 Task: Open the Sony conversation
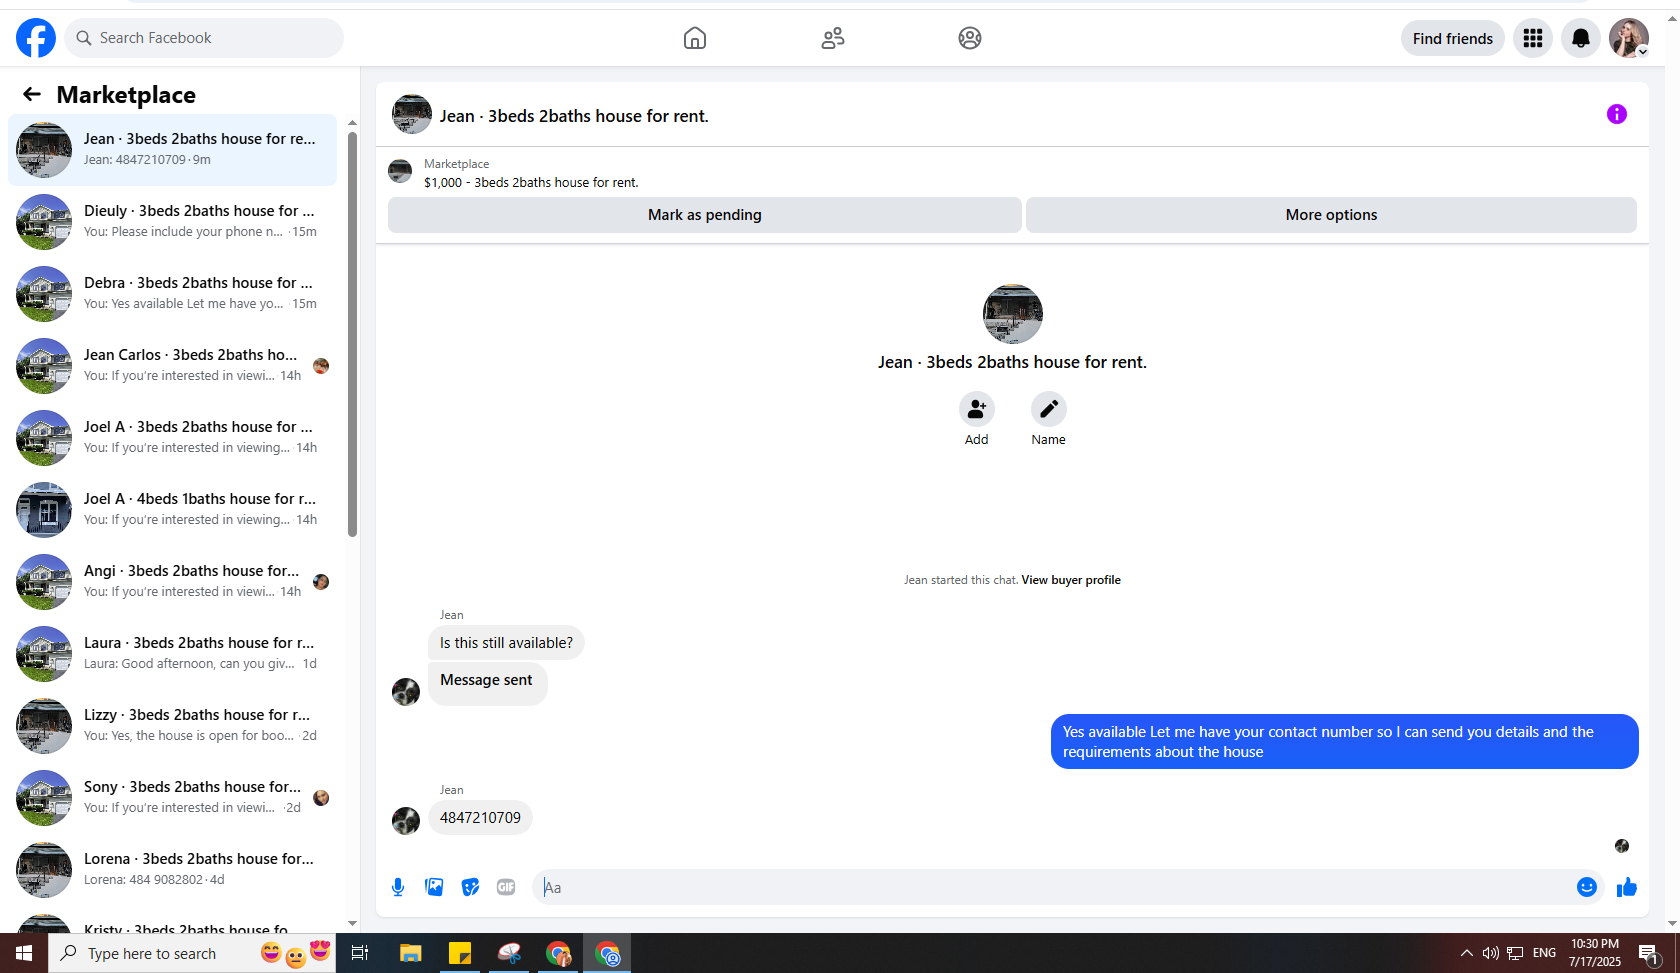(x=172, y=798)
